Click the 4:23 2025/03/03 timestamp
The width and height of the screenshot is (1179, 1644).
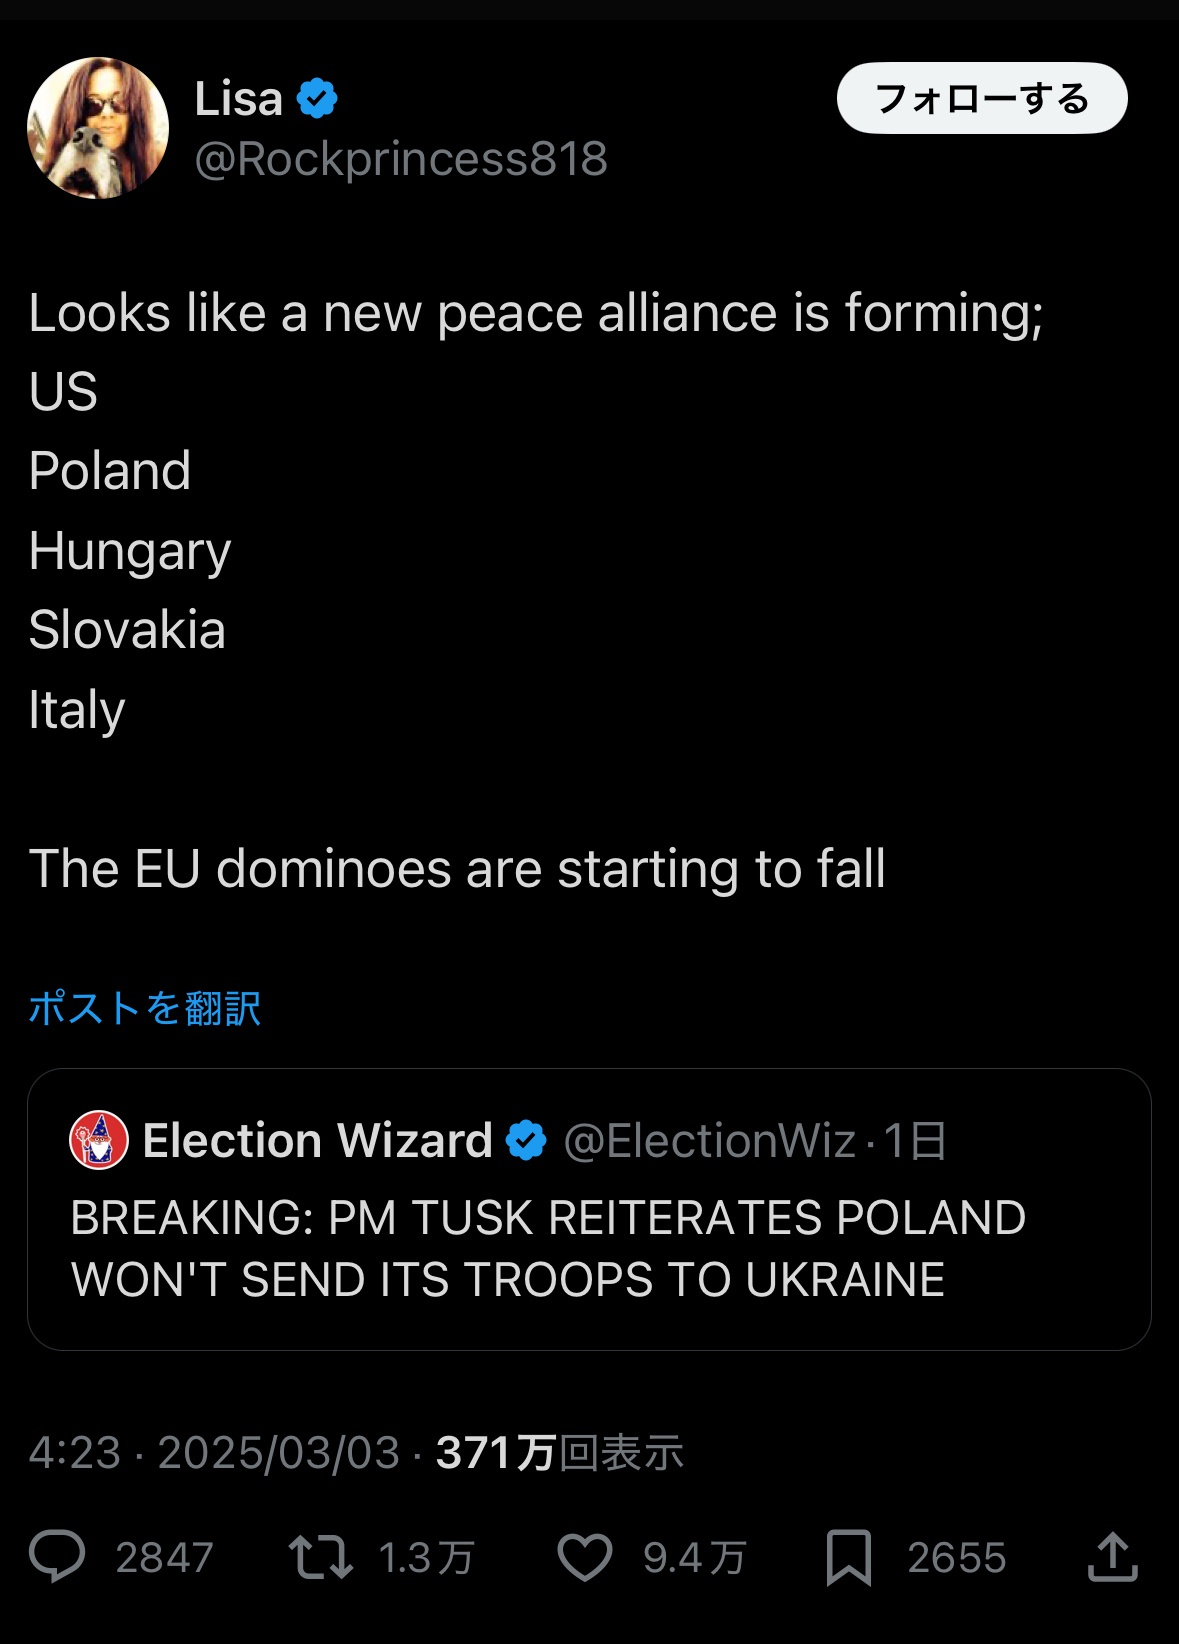214,1453
